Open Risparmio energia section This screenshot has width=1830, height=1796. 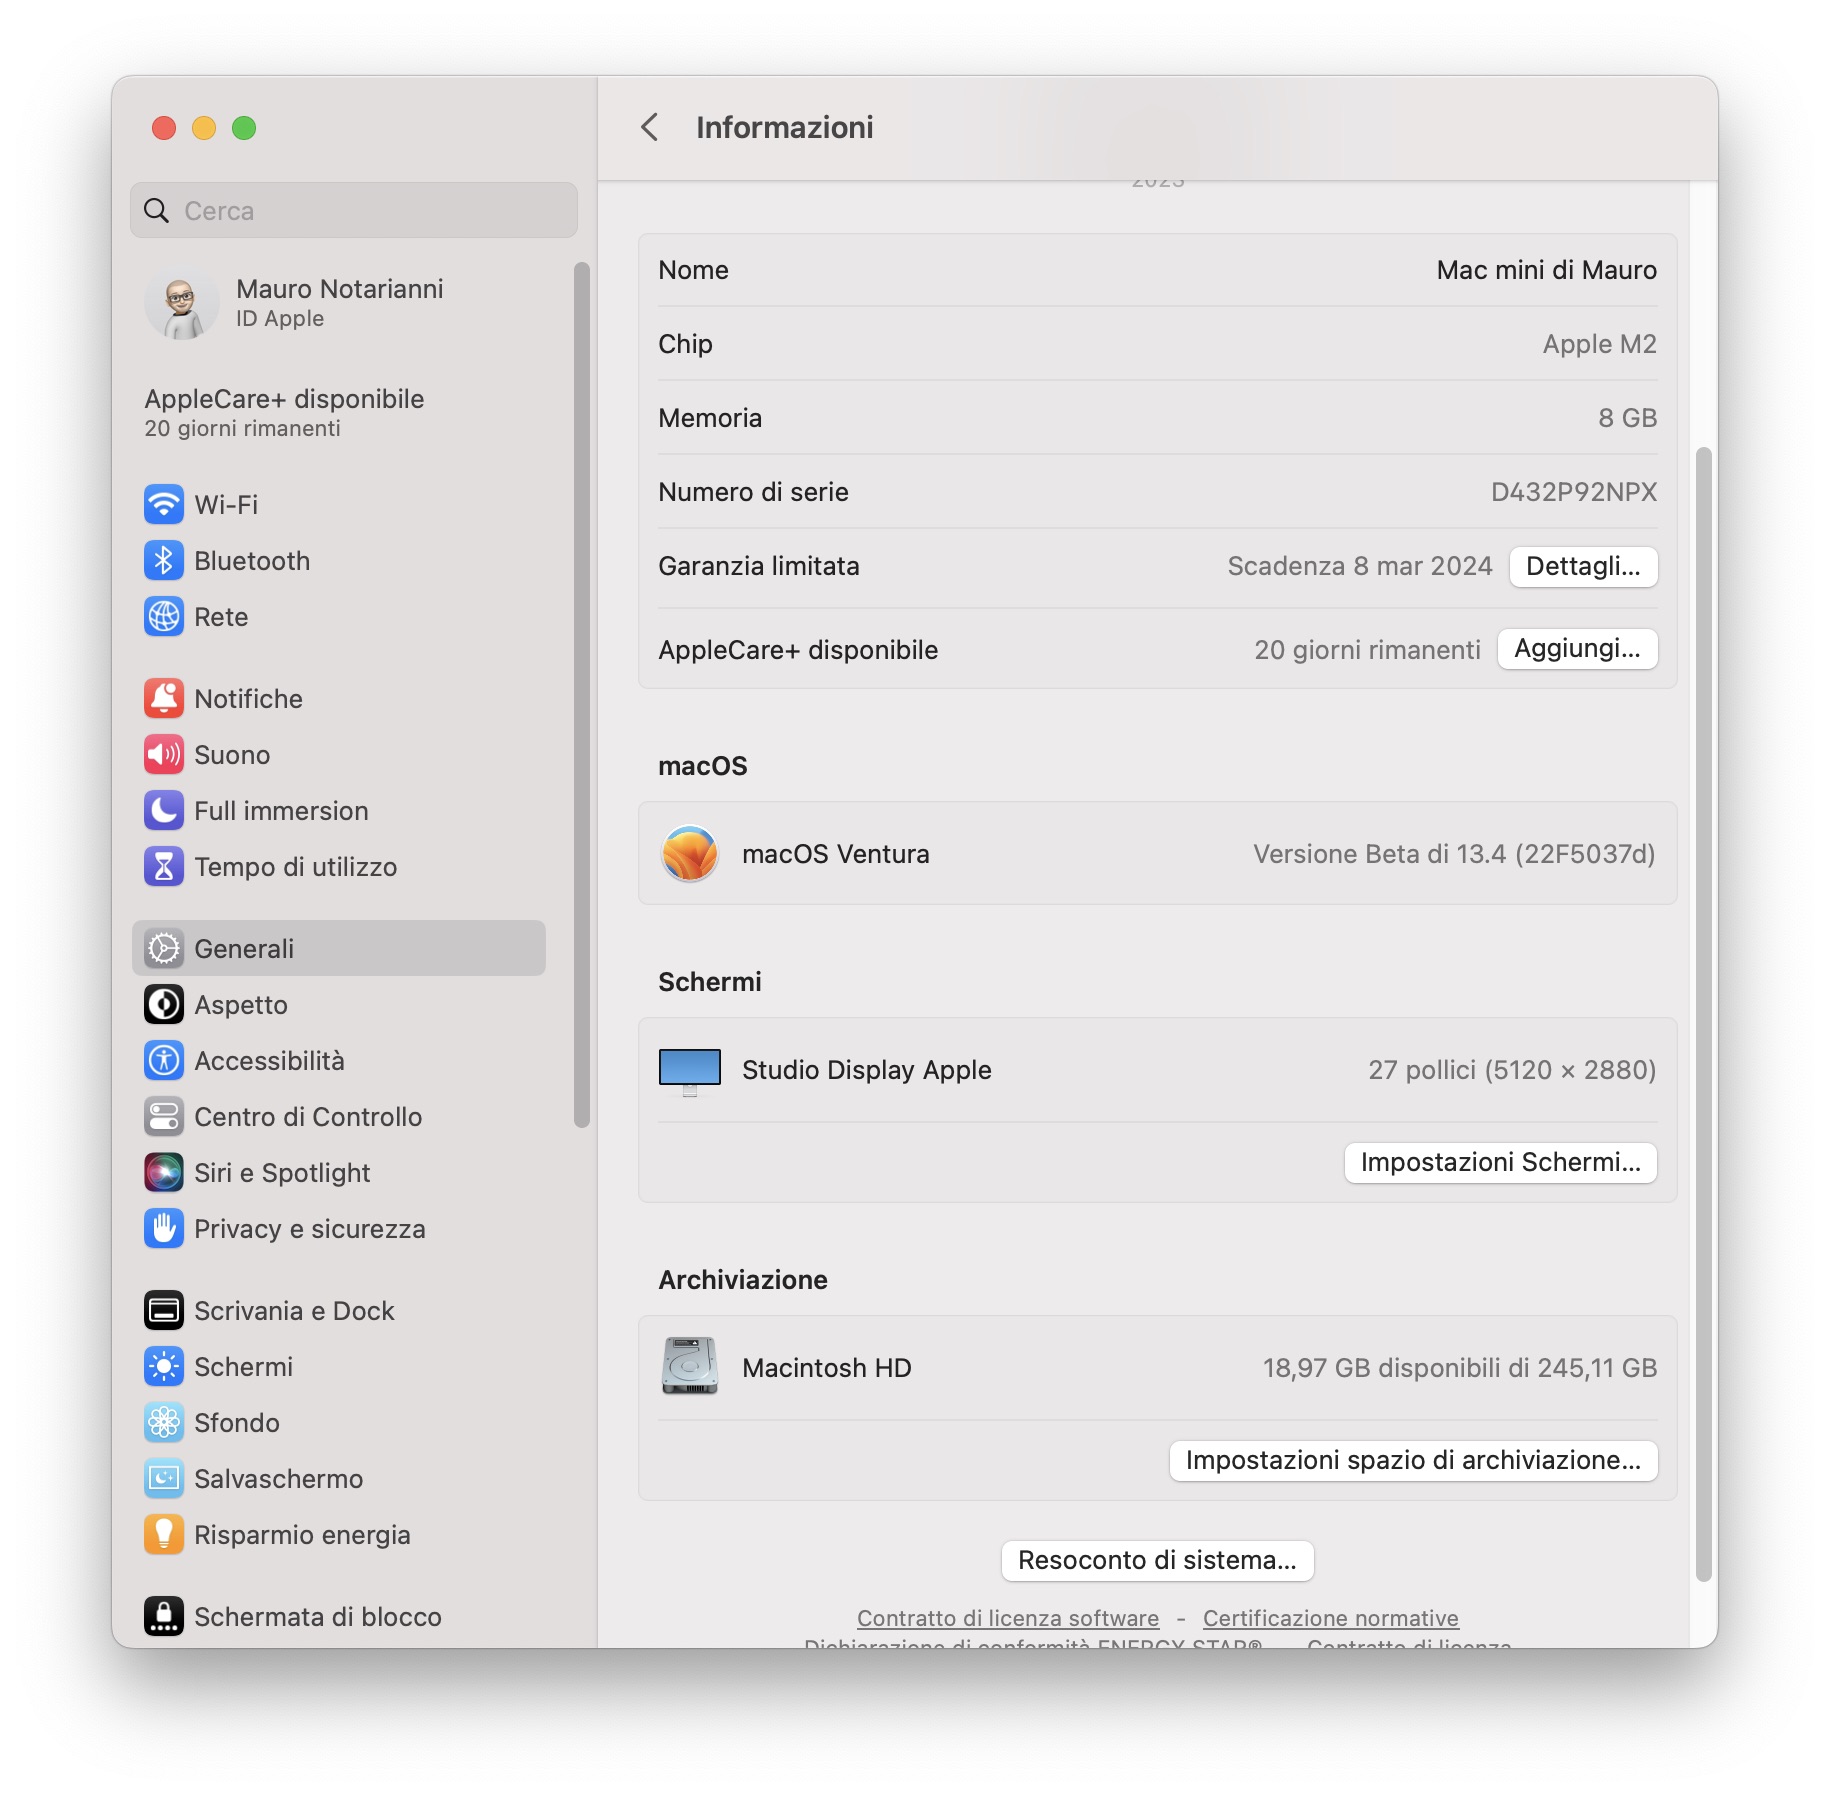(x=339, y=1534)
